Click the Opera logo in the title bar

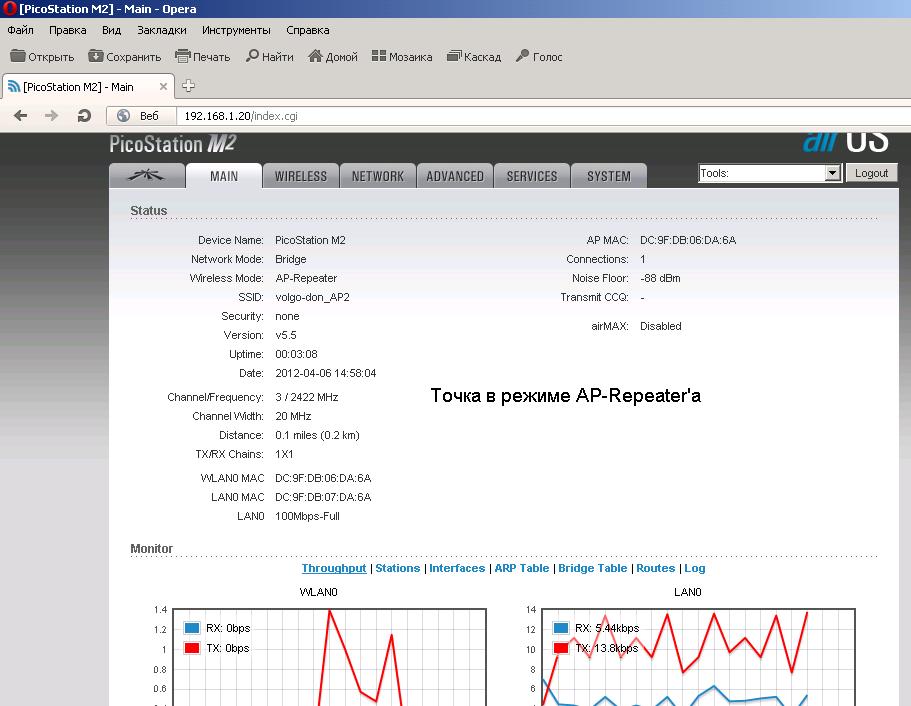pos(9,9)
